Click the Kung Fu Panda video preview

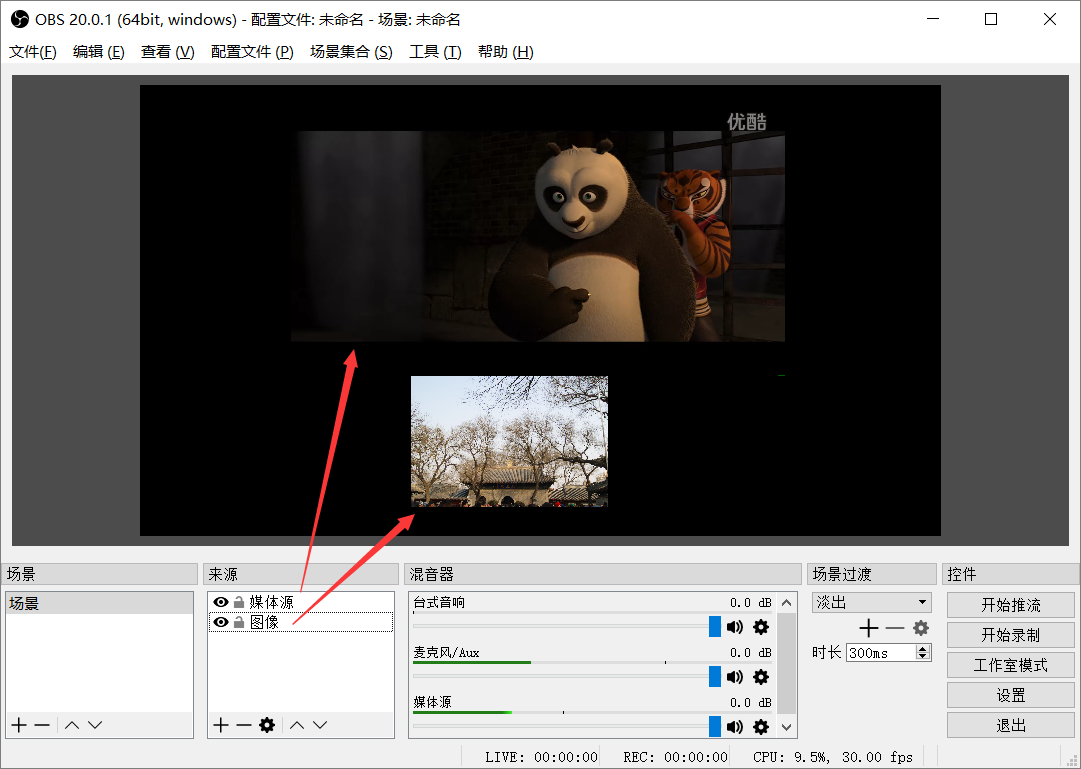[538, 236]
